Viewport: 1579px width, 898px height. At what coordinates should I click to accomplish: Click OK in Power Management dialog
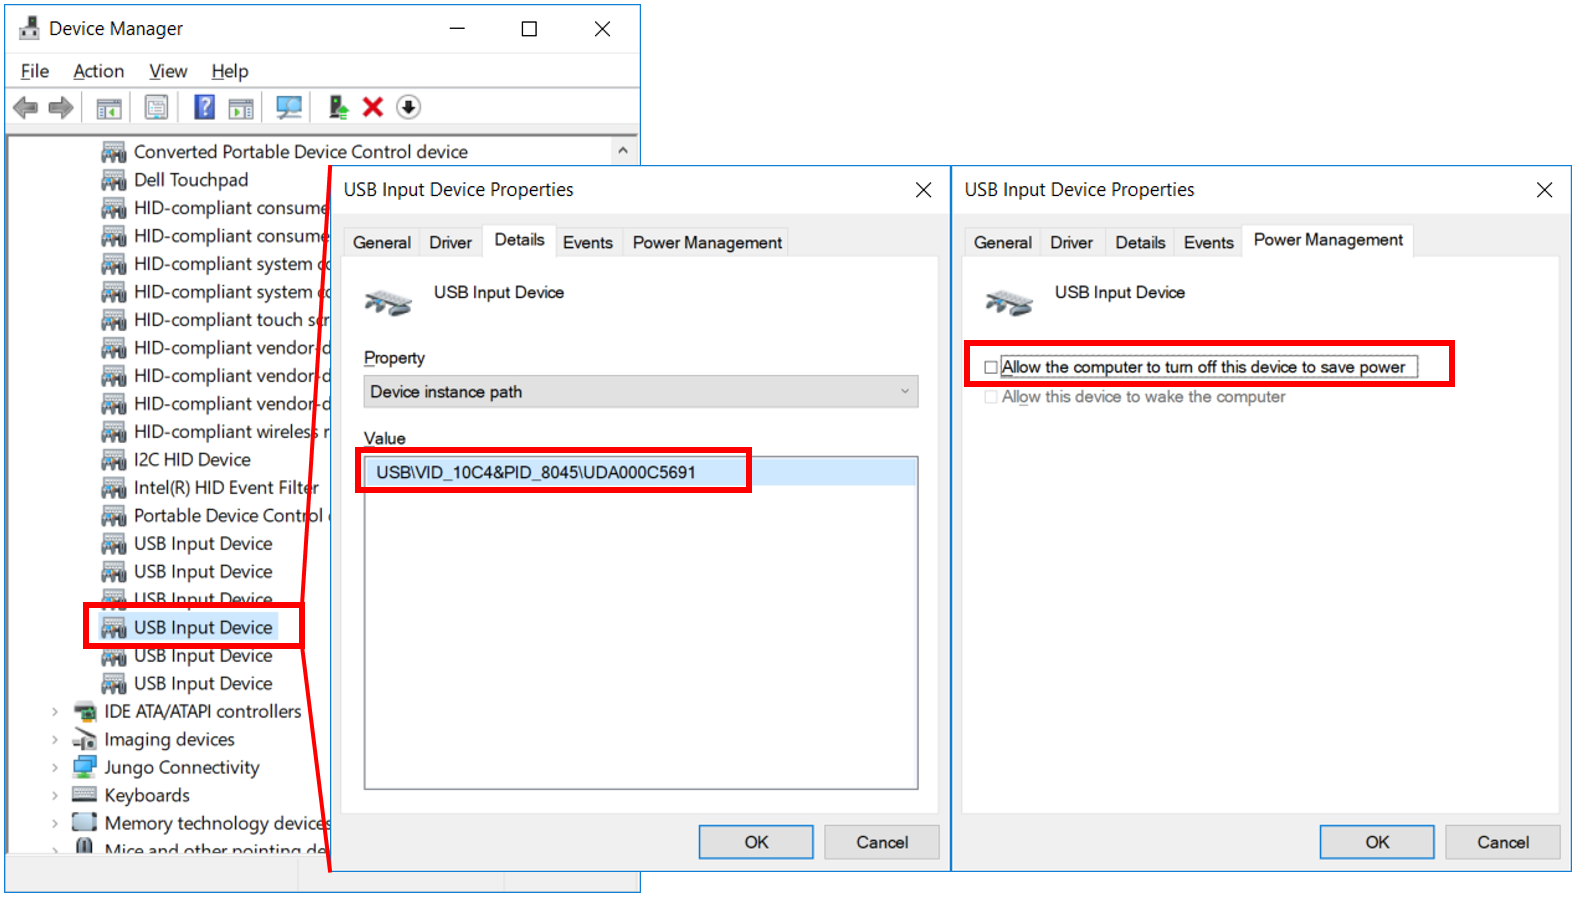(1377, 842)
